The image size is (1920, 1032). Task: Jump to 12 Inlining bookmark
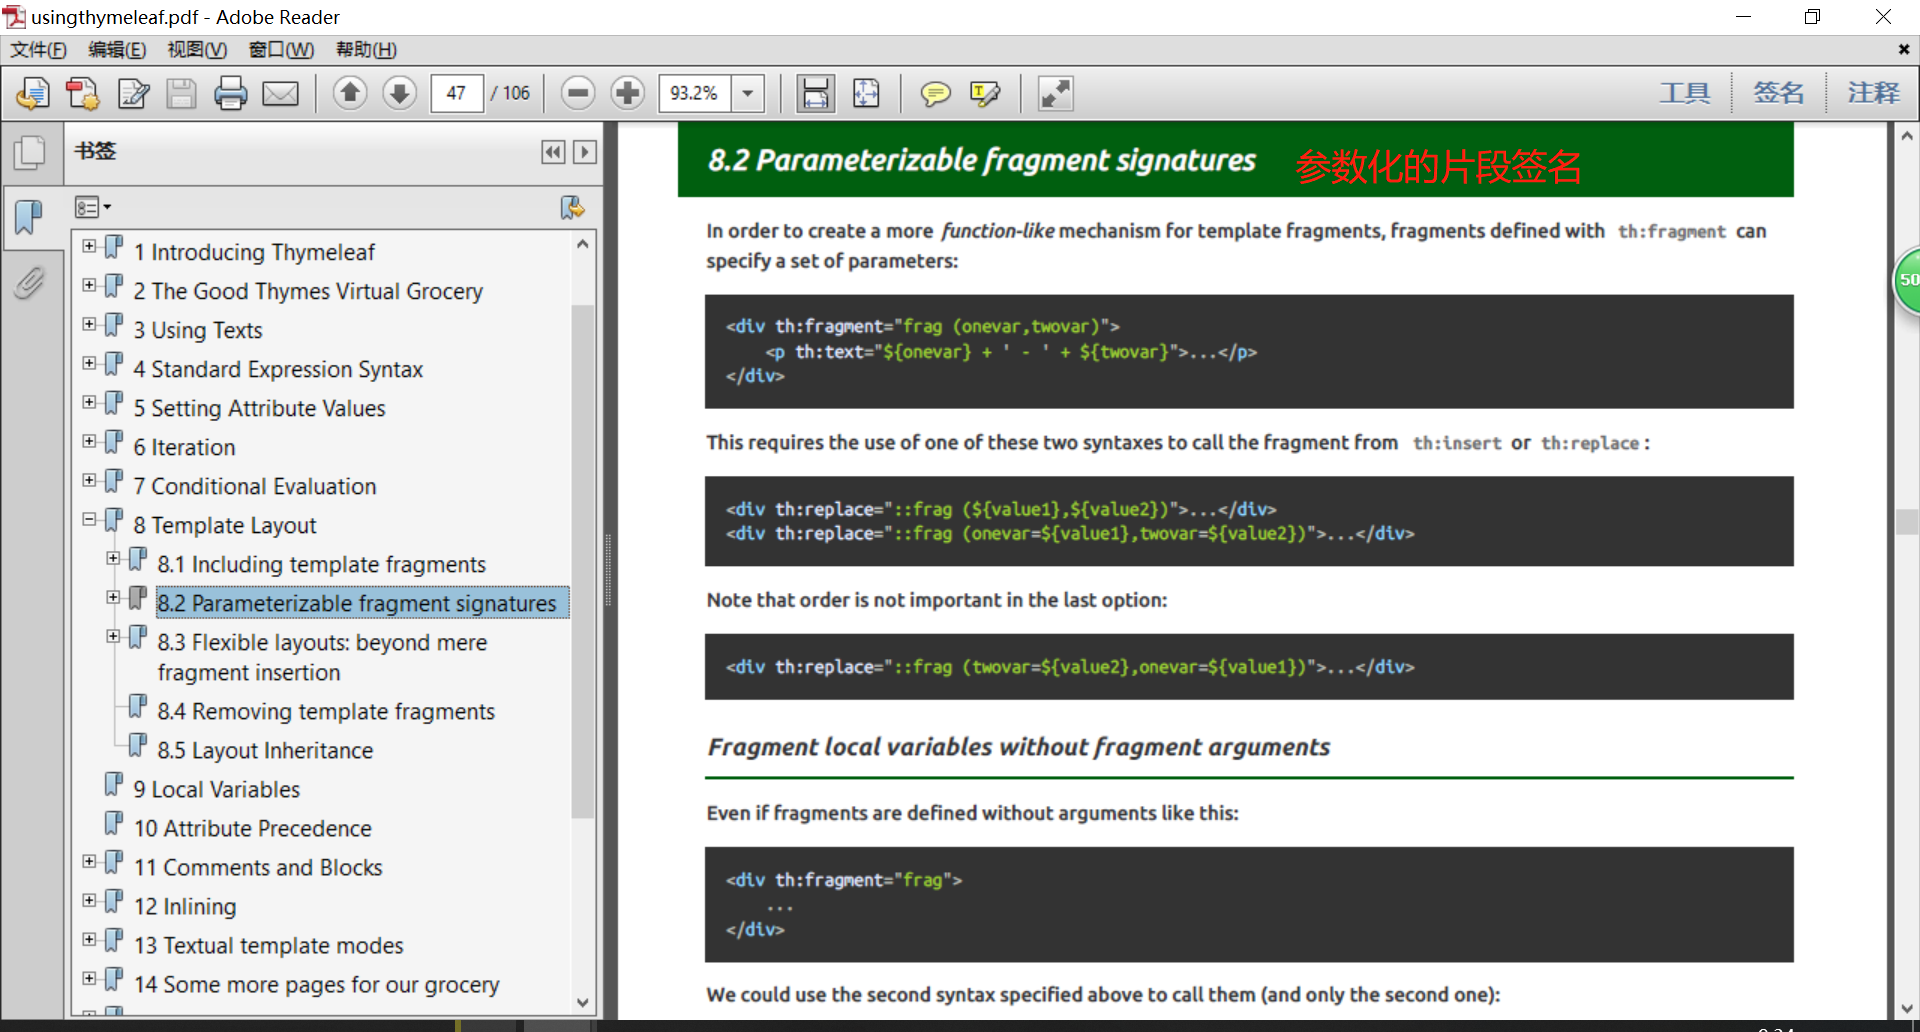(x=185, y=906)
